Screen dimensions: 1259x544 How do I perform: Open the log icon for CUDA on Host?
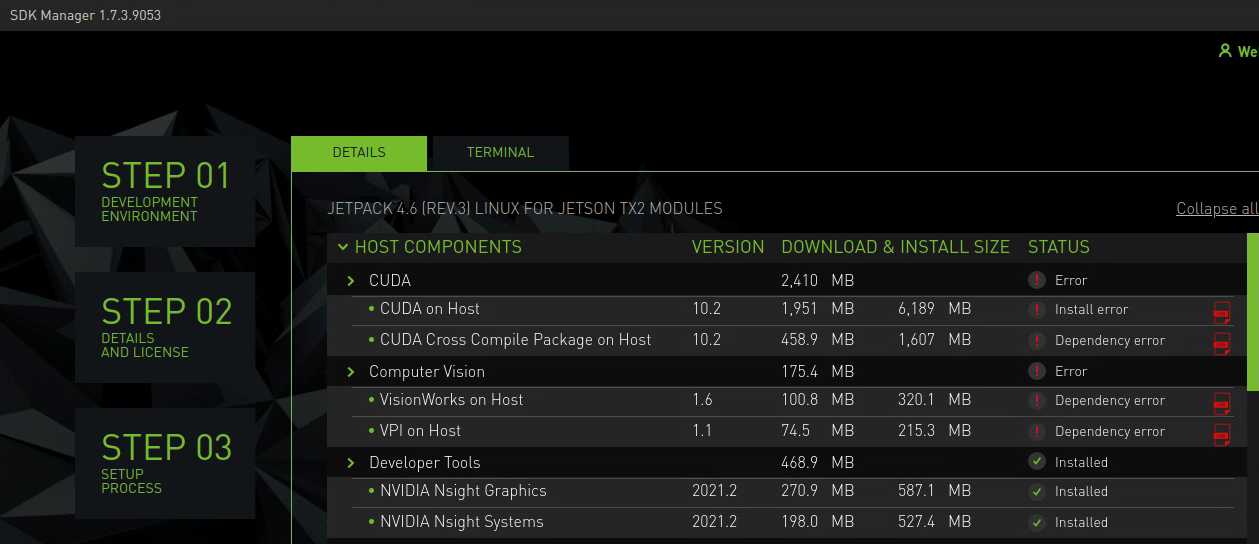1221,312
